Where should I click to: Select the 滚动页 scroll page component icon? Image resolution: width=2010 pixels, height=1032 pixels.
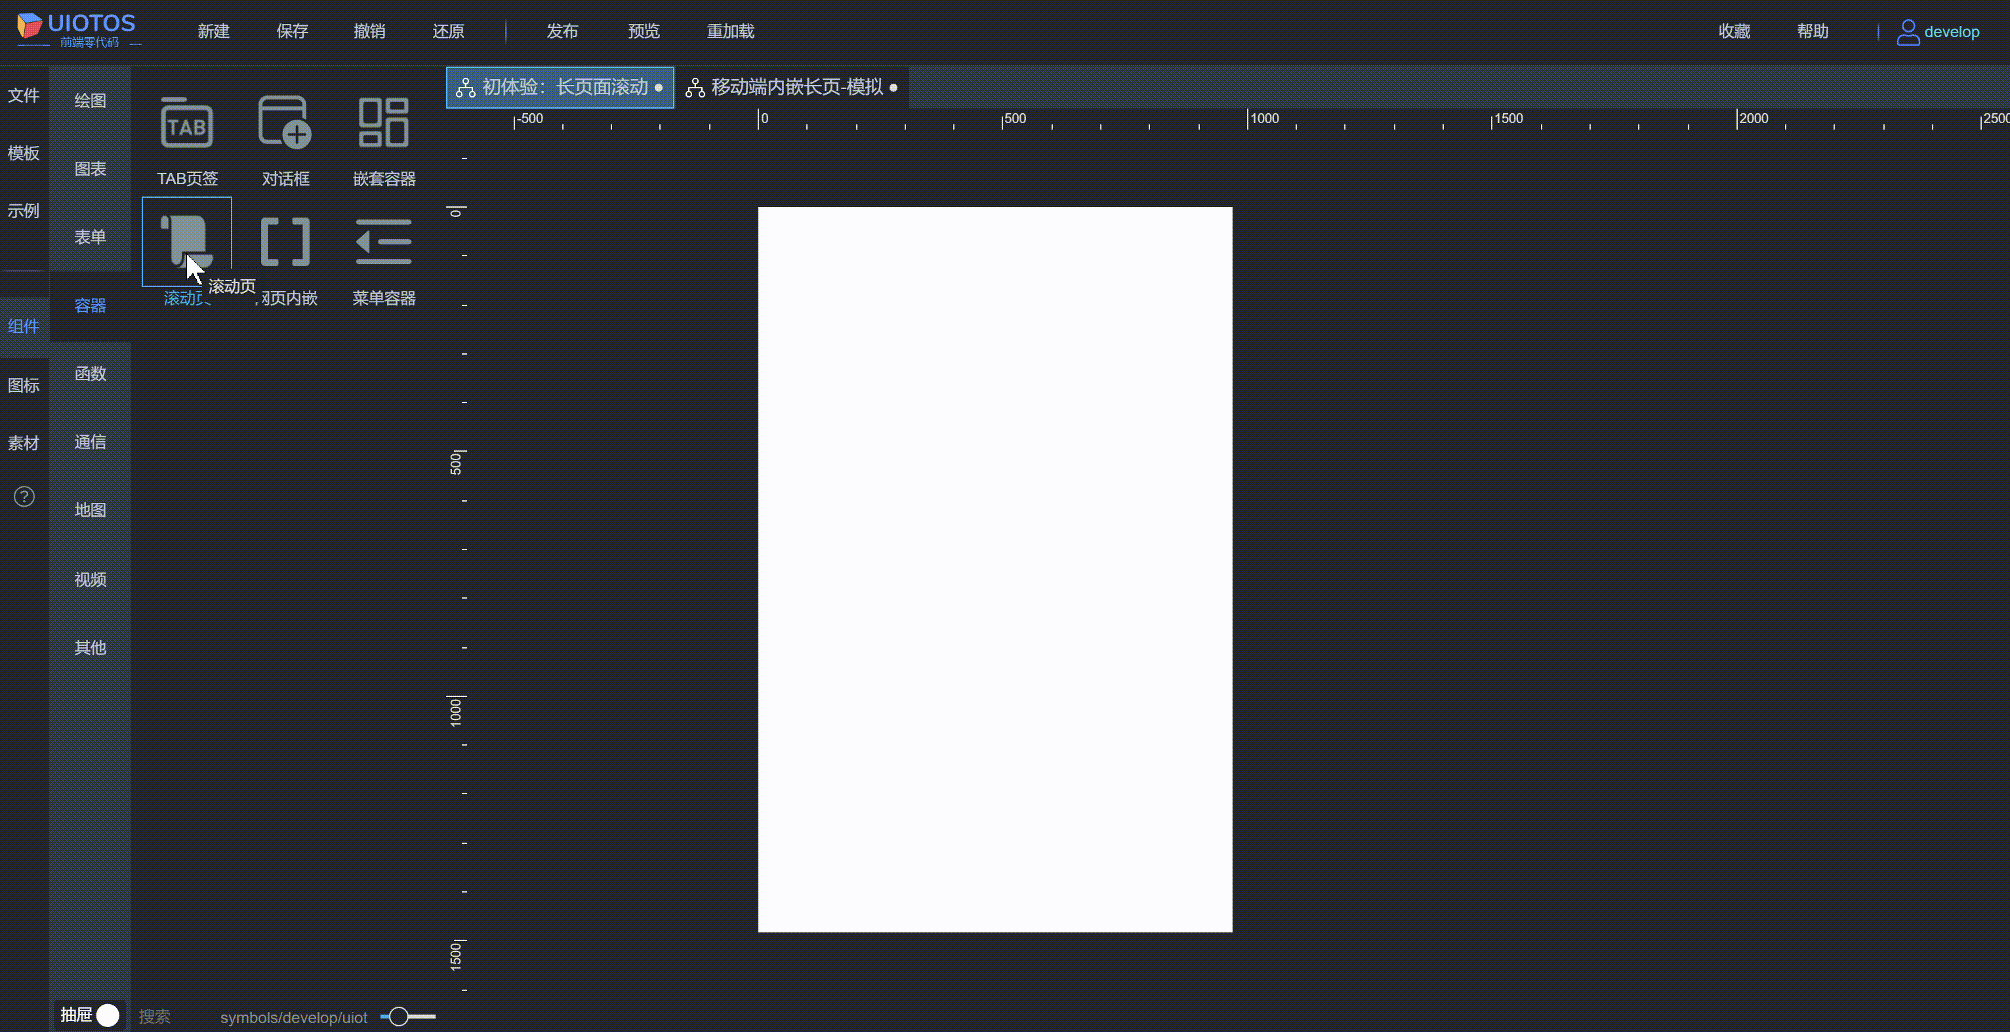pyautogui.click(x=186, y=240)
